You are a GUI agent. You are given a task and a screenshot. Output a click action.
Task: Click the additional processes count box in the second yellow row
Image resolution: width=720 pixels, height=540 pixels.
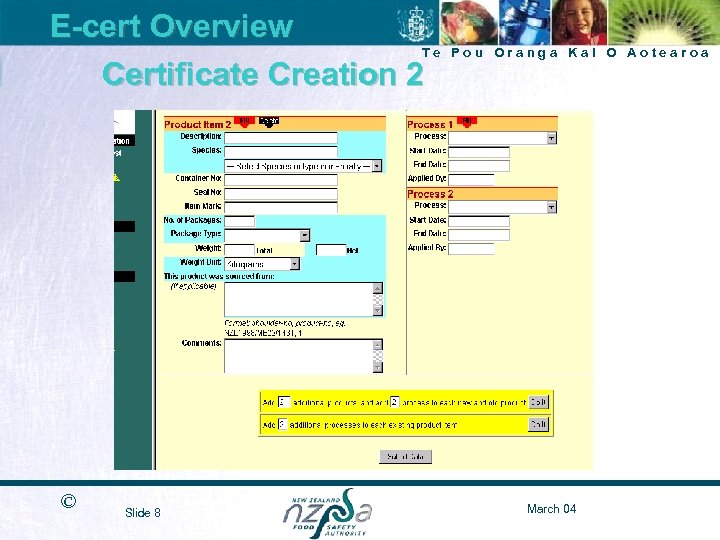click(283, 424)
